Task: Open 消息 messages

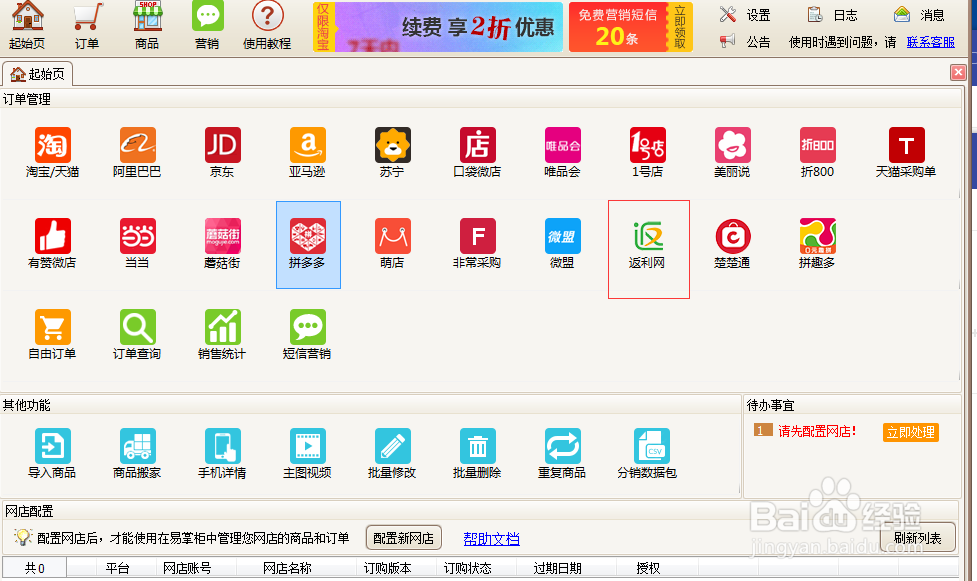Action: [x=919, y=14]
